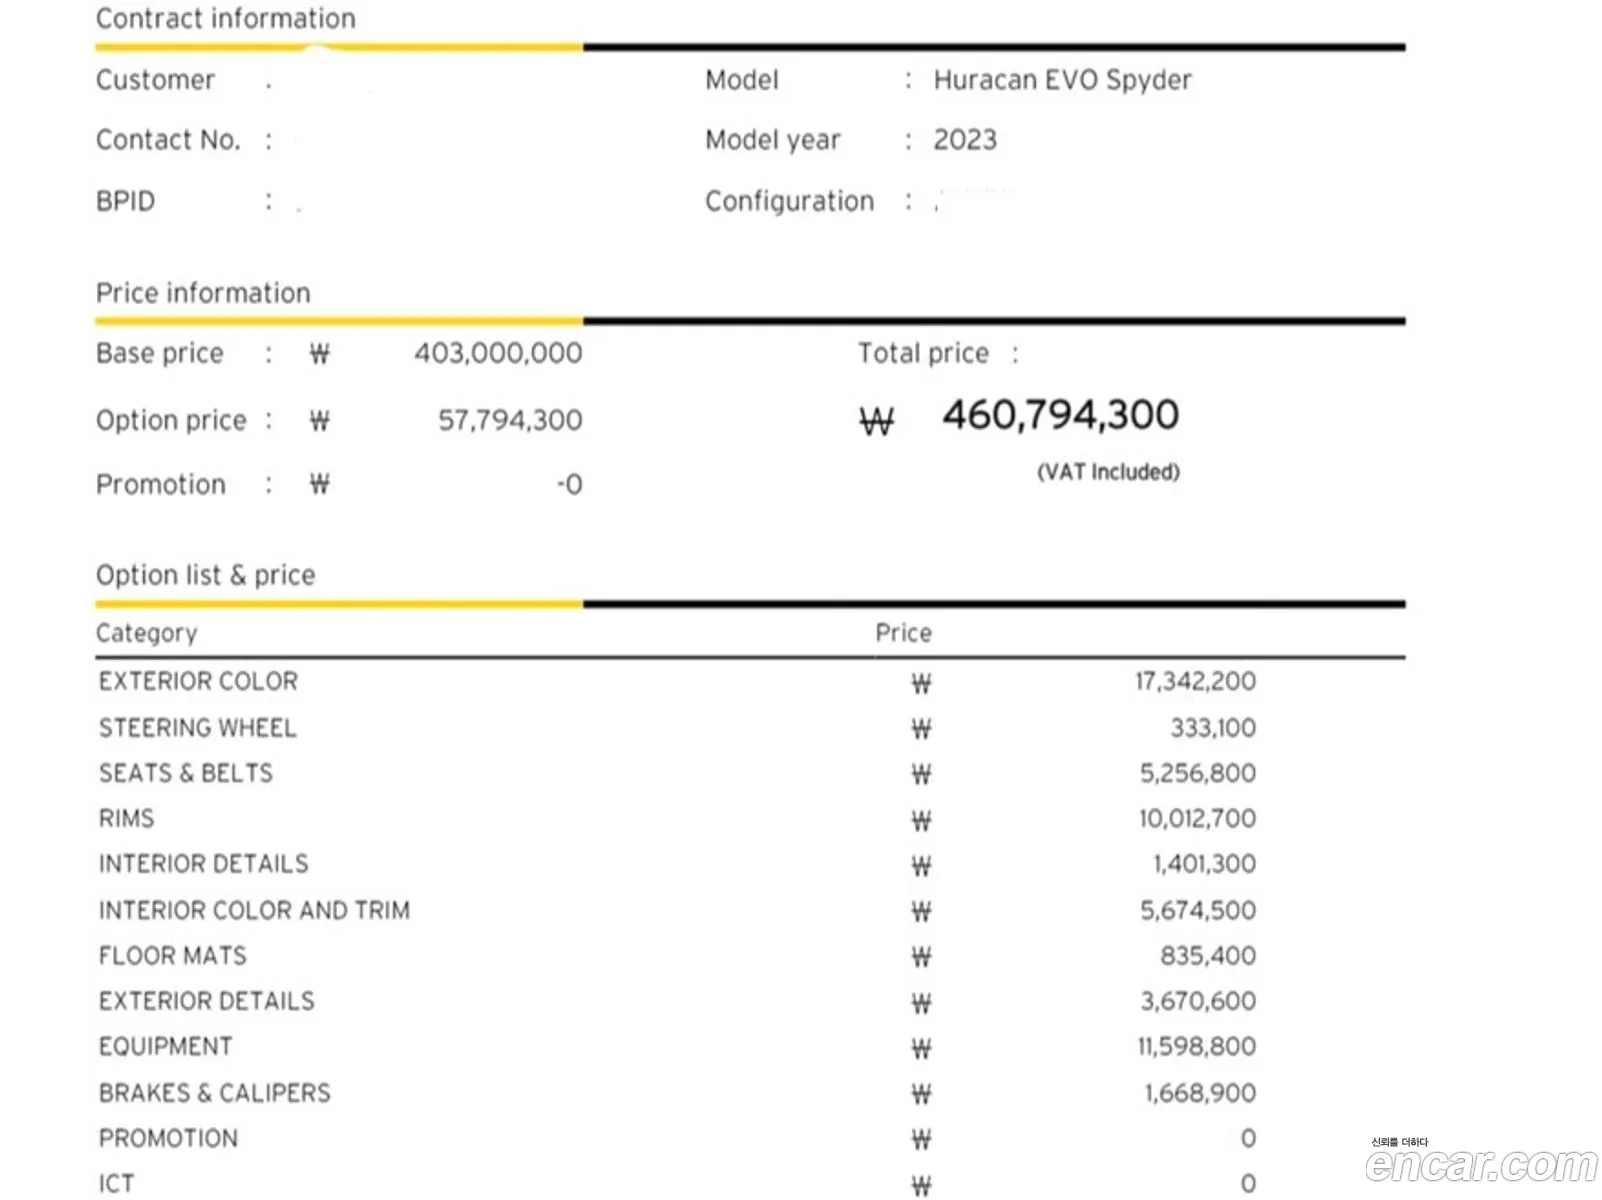Click the 'Customer' field label
The height and width of the screenshot is (1200, 1602).
pos(155,80)
